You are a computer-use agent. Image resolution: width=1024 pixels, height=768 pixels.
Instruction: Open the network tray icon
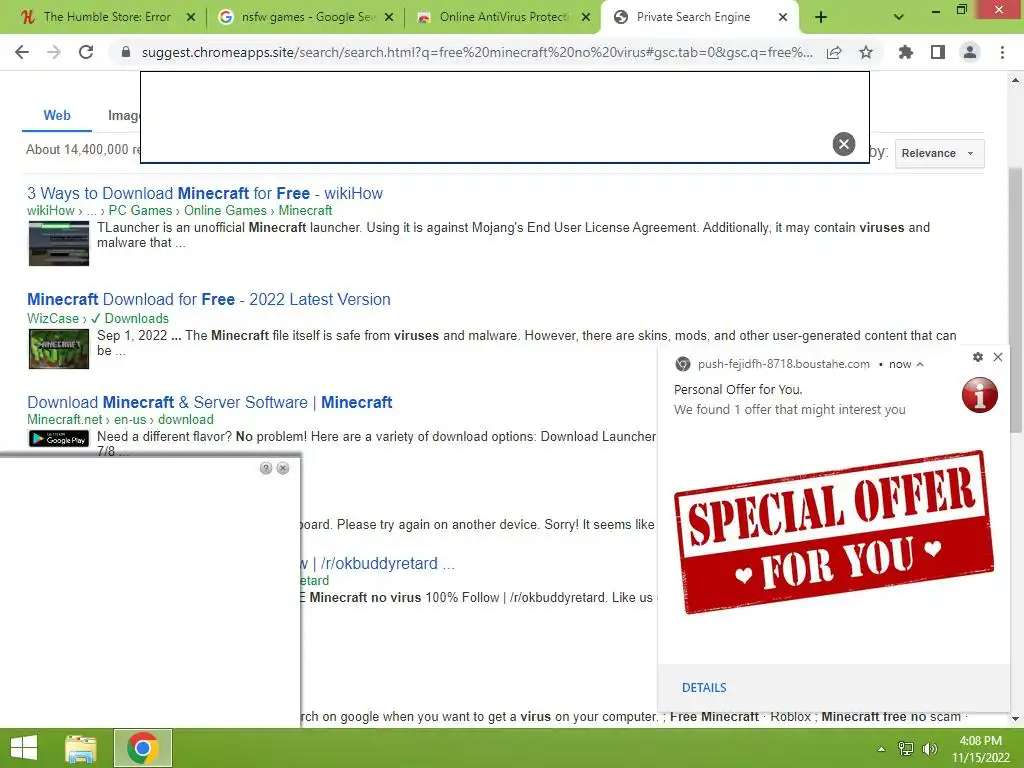coord(906,749)
